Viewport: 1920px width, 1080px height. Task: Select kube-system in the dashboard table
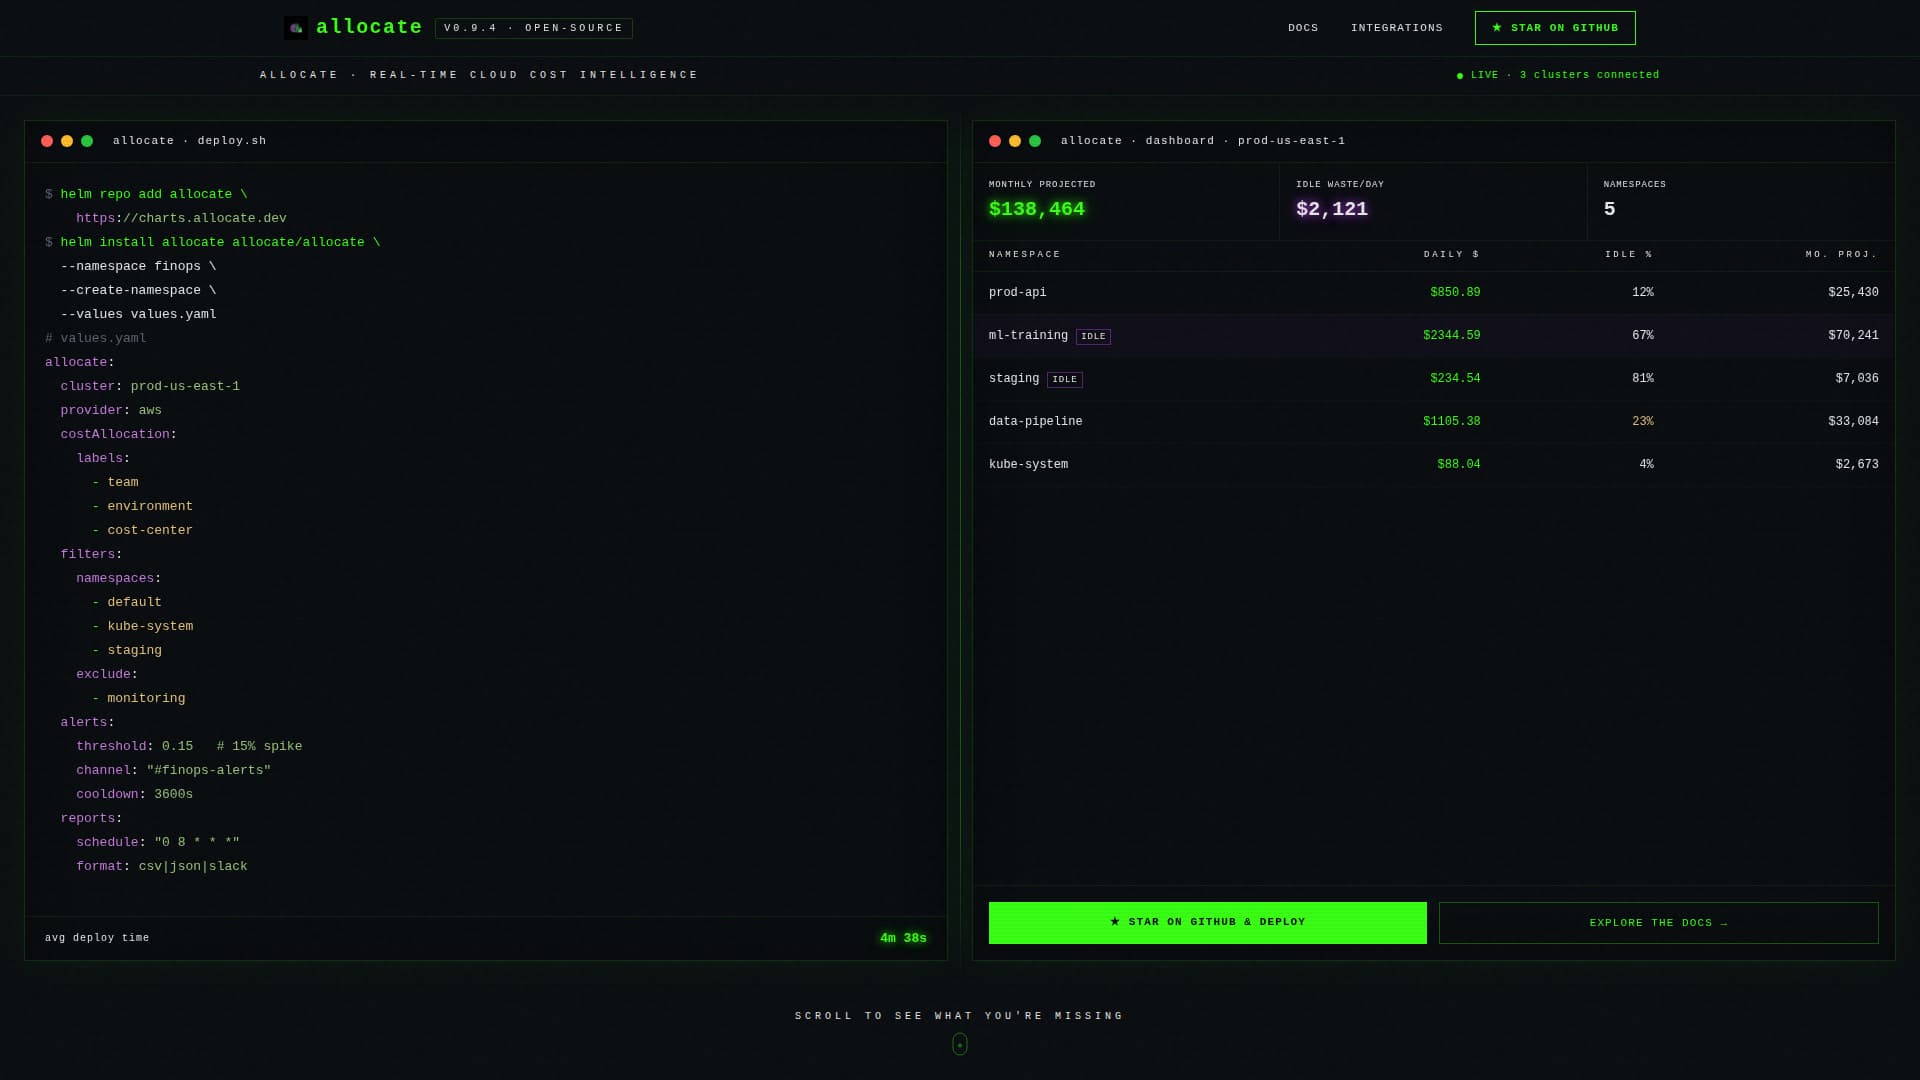point(1028,465)
